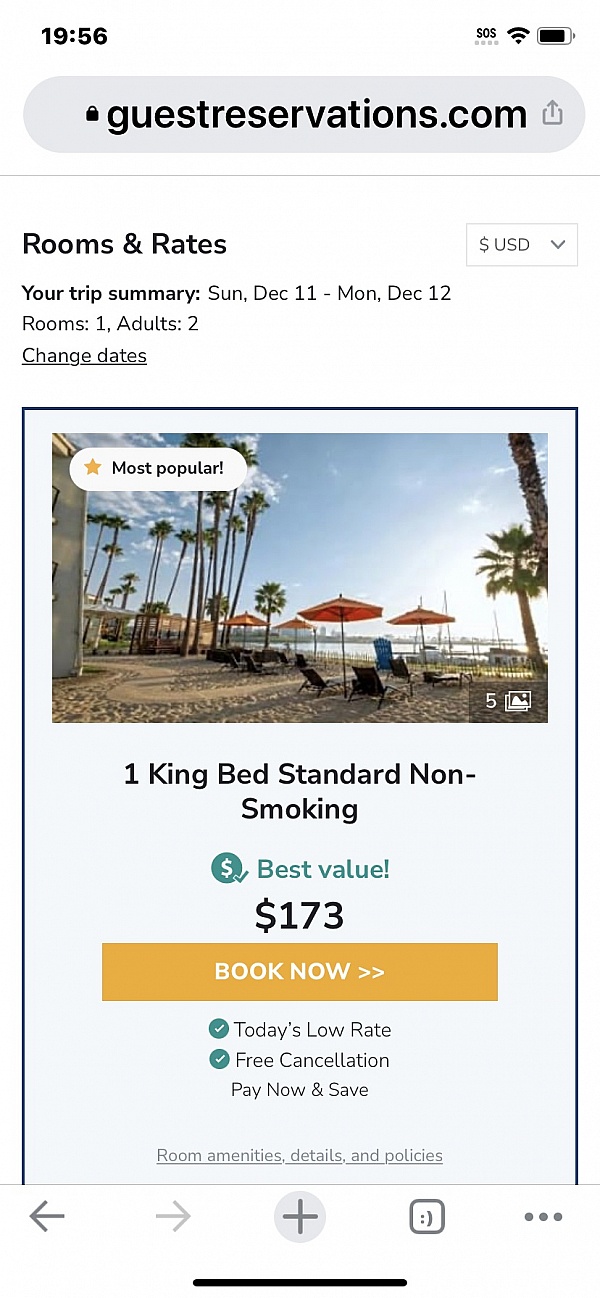Screen dimensions: 600x1298
Task: Tap the star on the Most popular badge
Action: tap(93, 468)
